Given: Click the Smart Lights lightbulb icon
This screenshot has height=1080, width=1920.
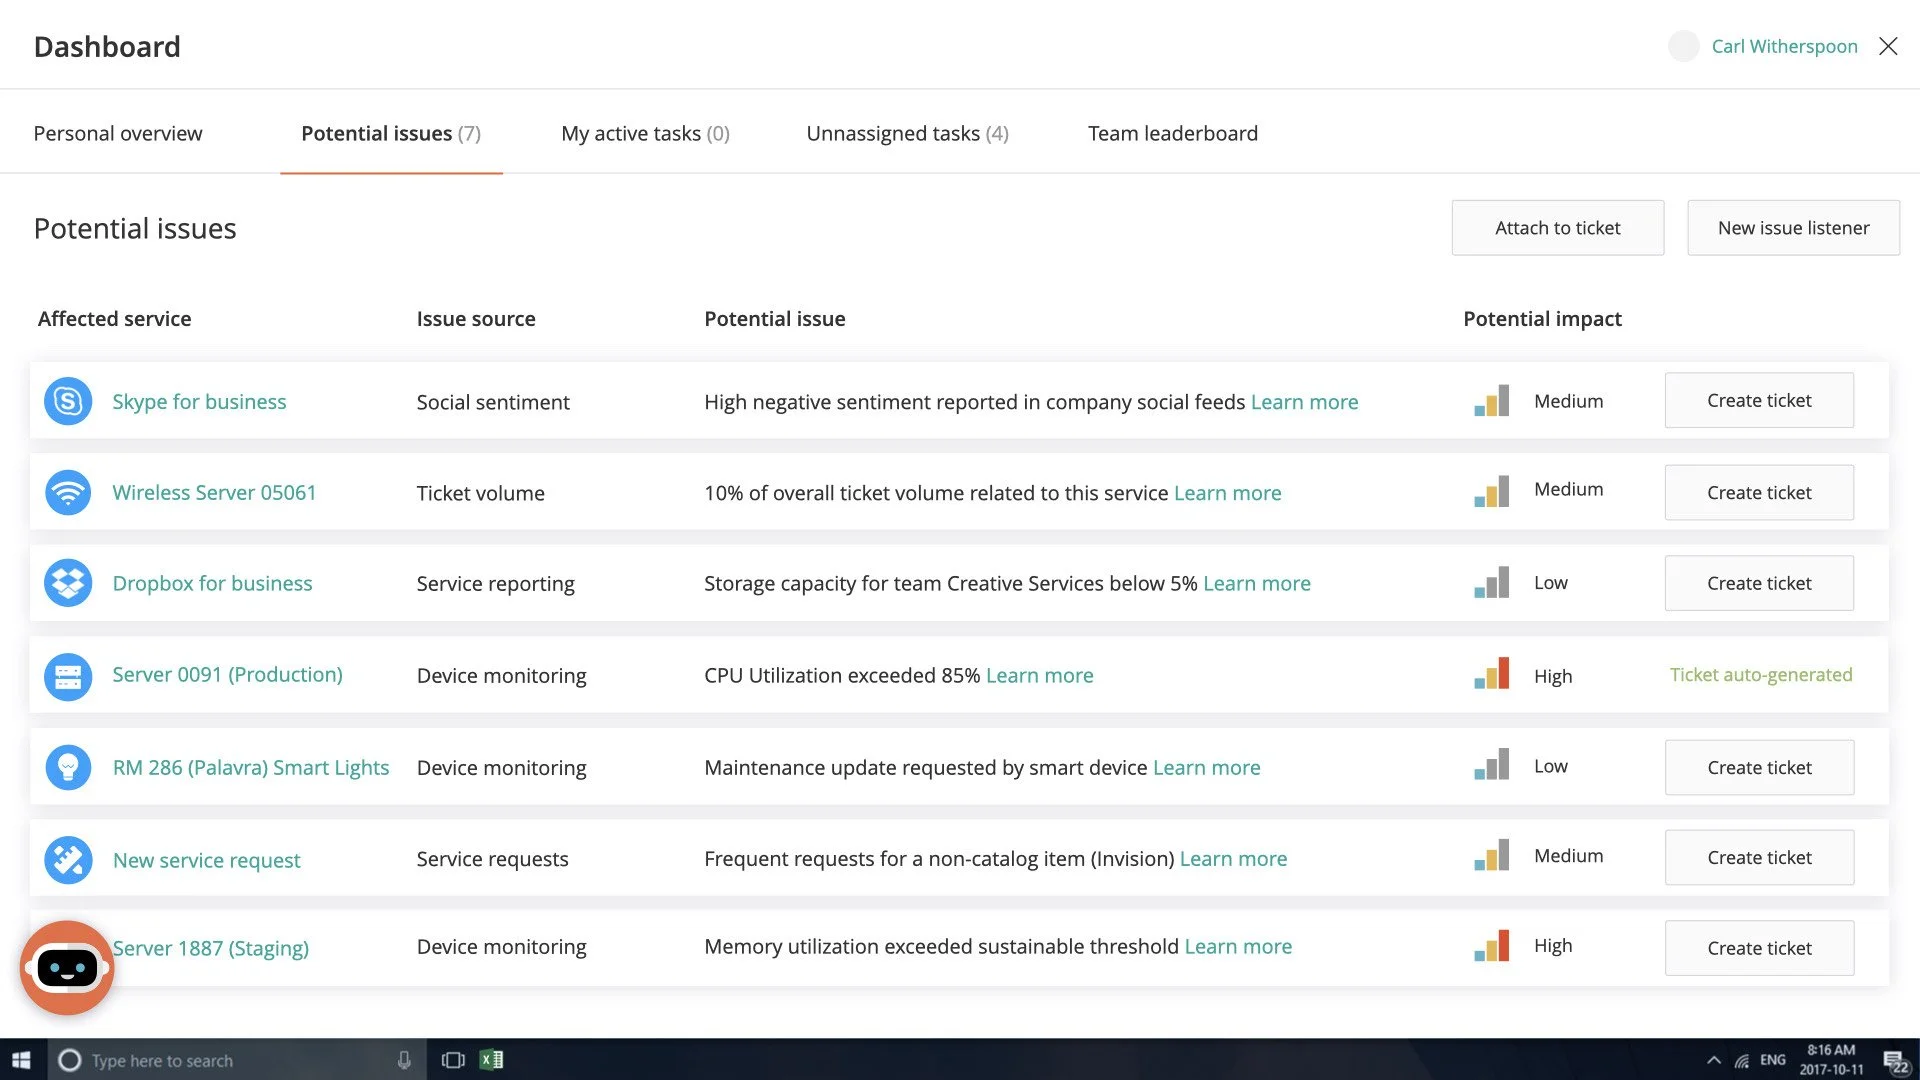Looking at the screenshot, I should coord(68,767).
